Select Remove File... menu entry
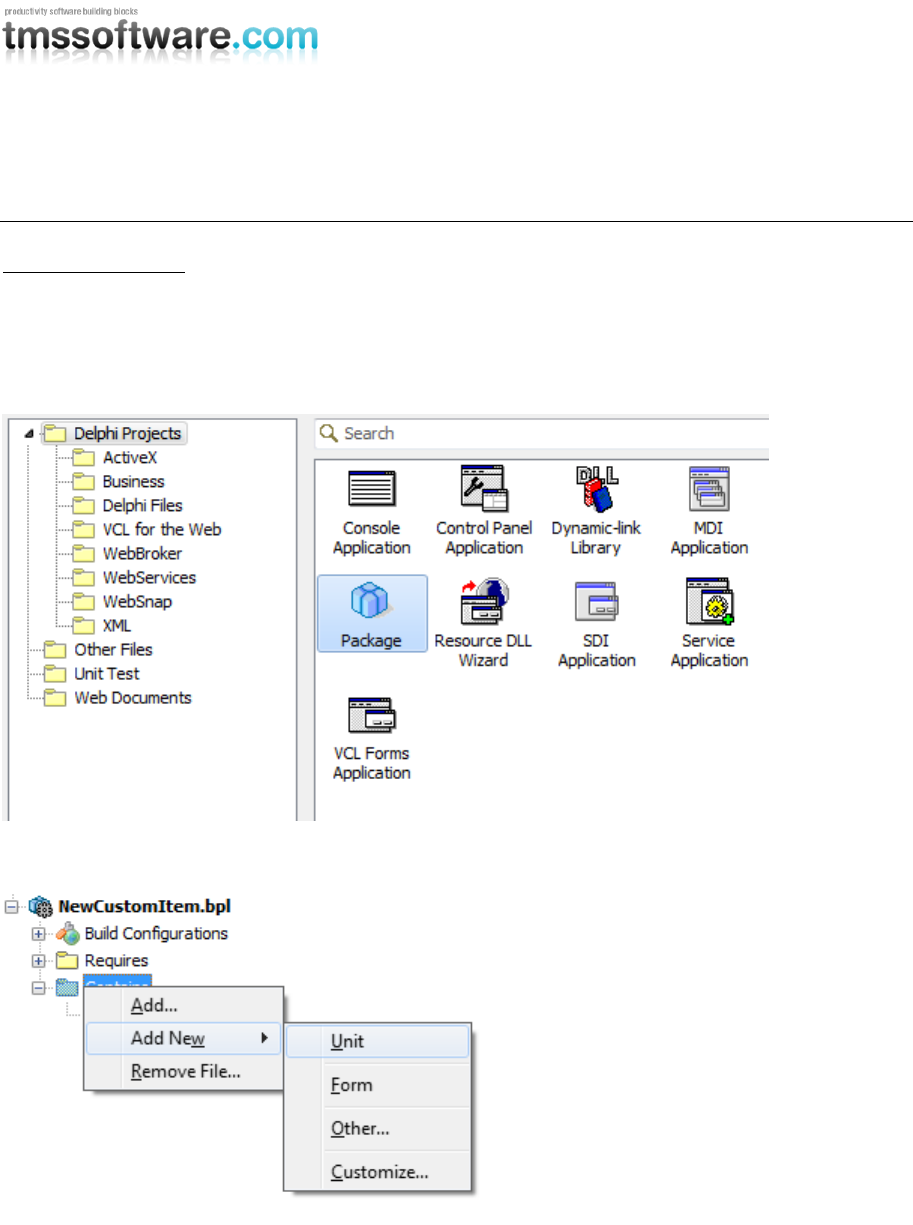913x1225 pixels. (184, 1072)
